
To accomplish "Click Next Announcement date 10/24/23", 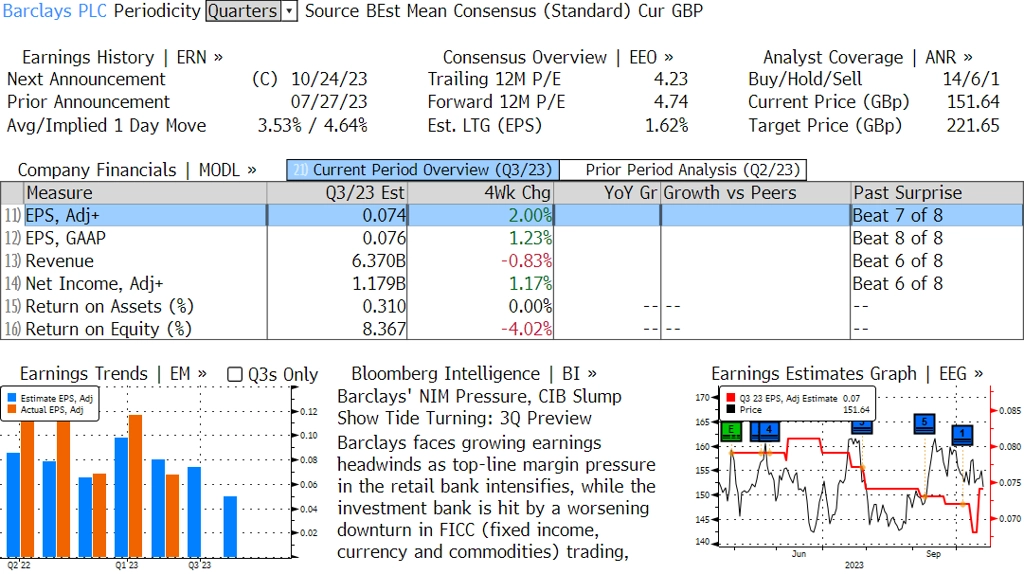I will (329, 79).
